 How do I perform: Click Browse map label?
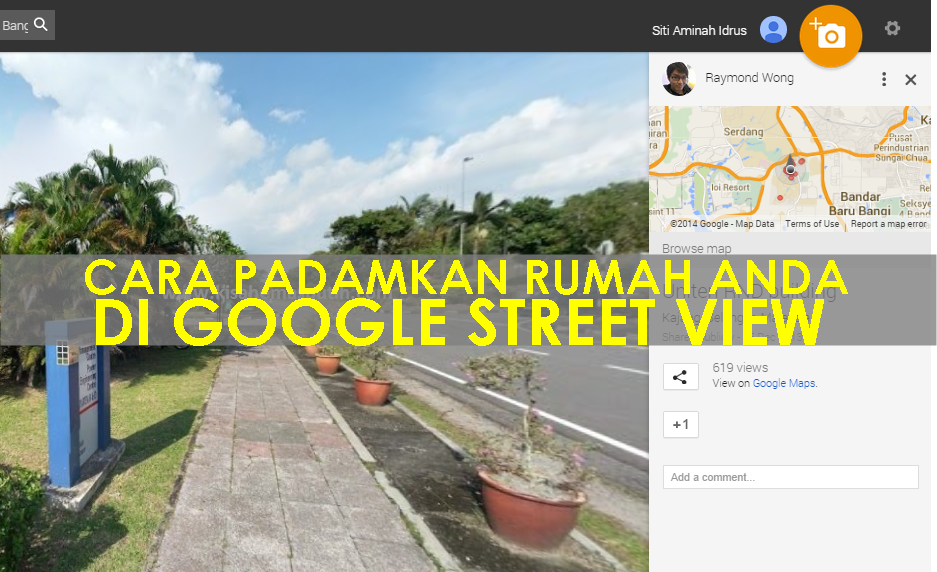point(696,248)
